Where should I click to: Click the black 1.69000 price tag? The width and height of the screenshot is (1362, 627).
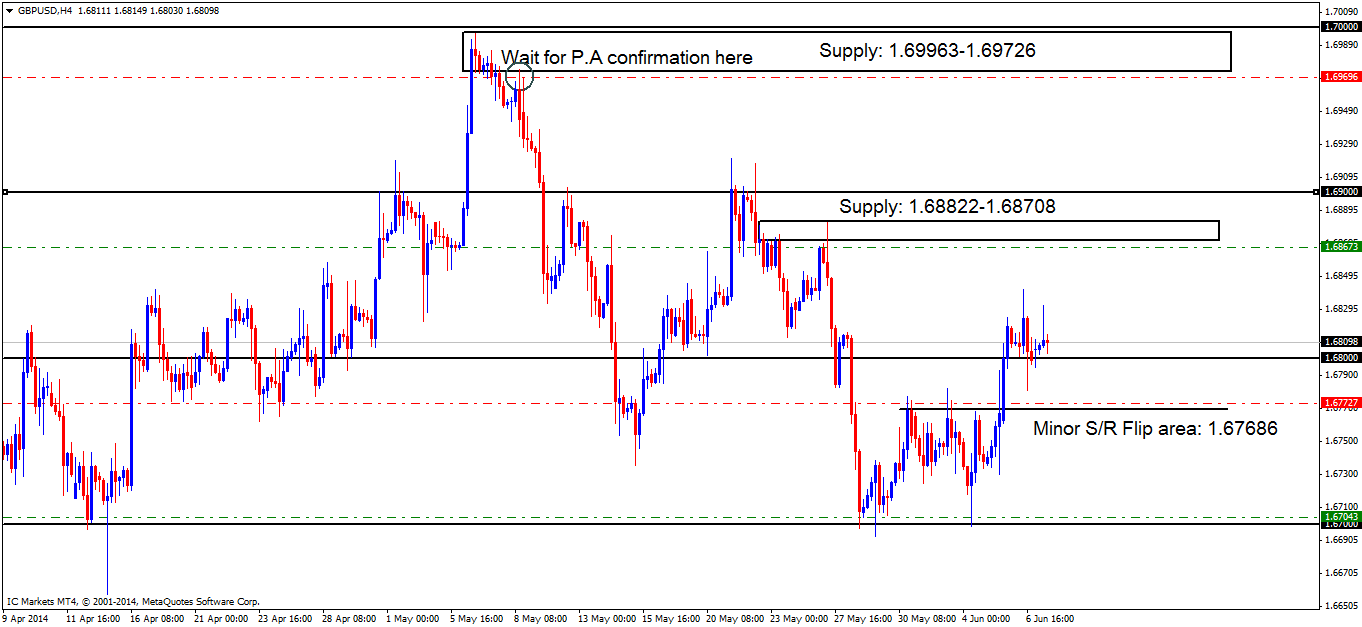(x=1340, y=192)
